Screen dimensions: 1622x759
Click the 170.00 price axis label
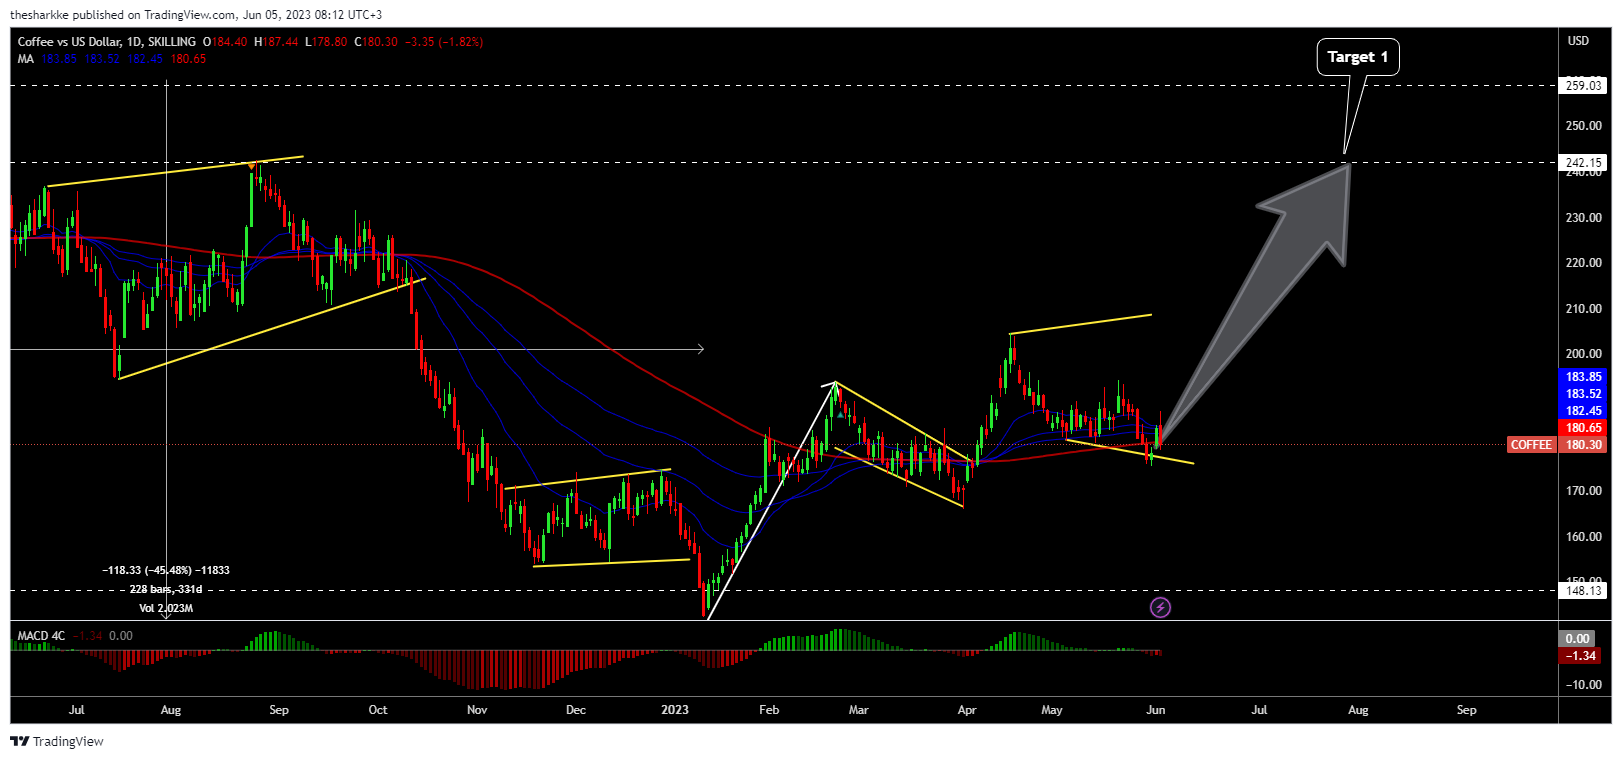tap(1584, 491)
